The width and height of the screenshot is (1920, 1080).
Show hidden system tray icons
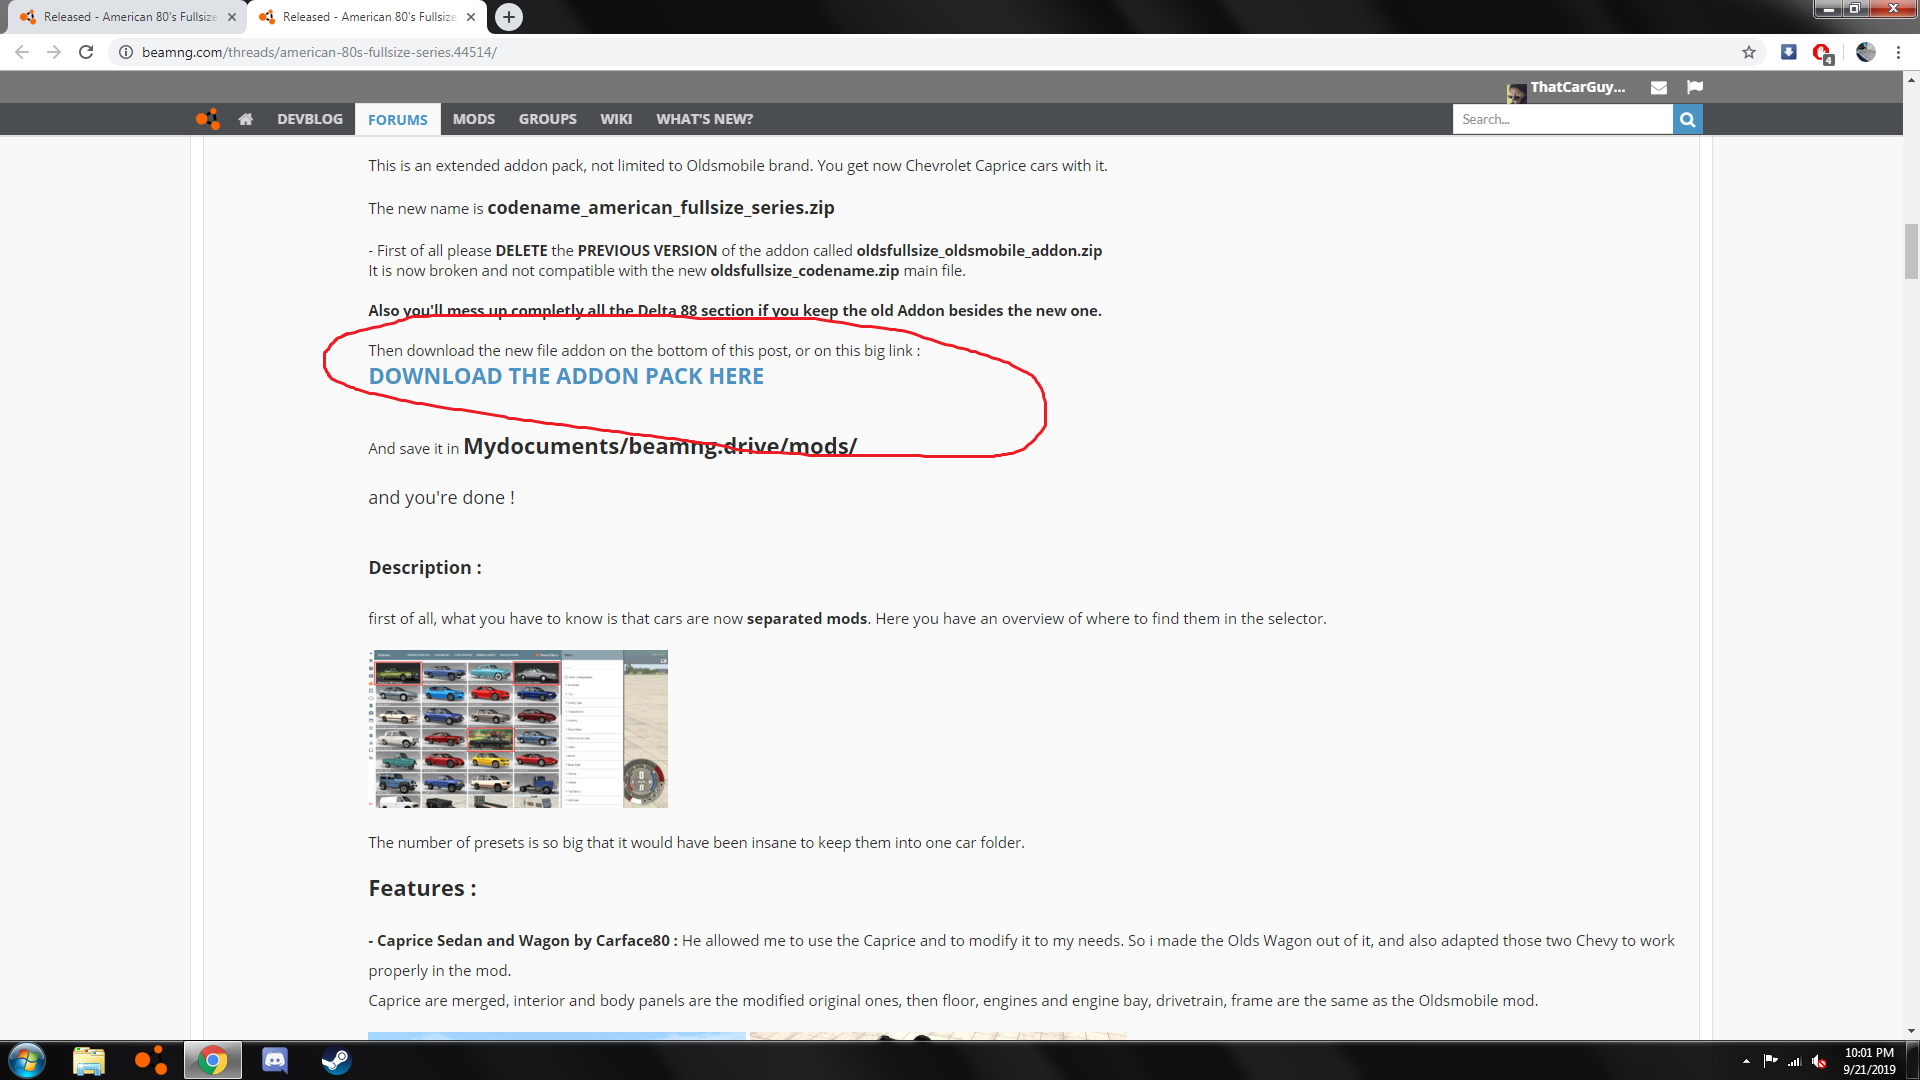click(1746, 1061)
